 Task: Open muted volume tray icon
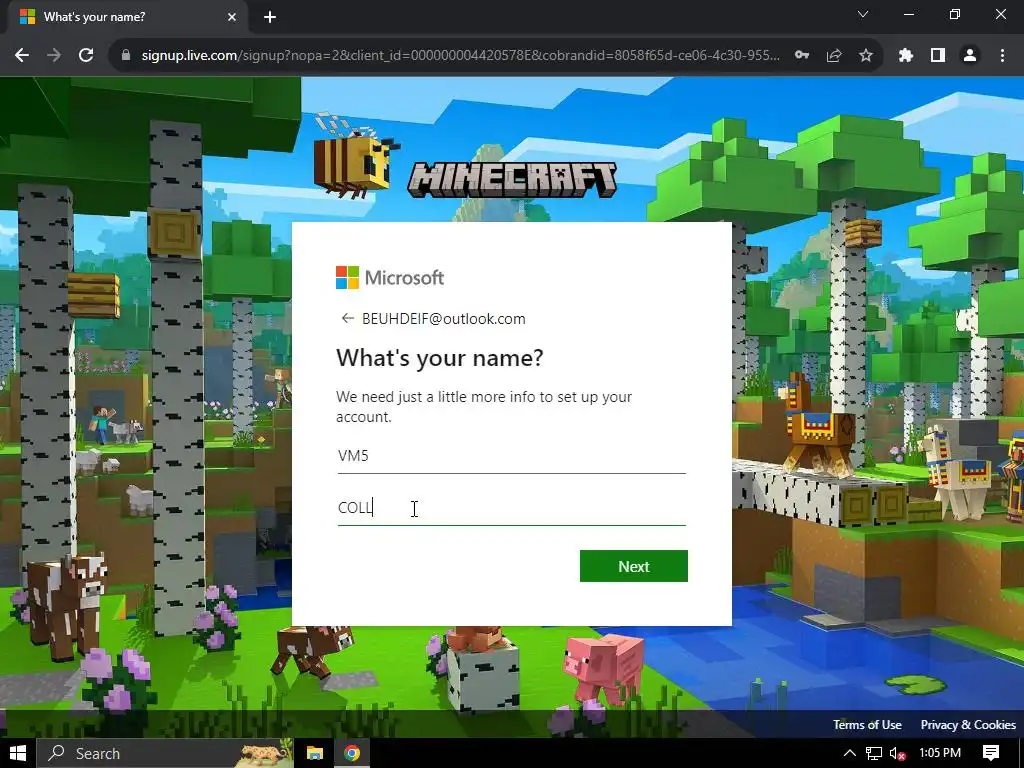tap(897, 754)
